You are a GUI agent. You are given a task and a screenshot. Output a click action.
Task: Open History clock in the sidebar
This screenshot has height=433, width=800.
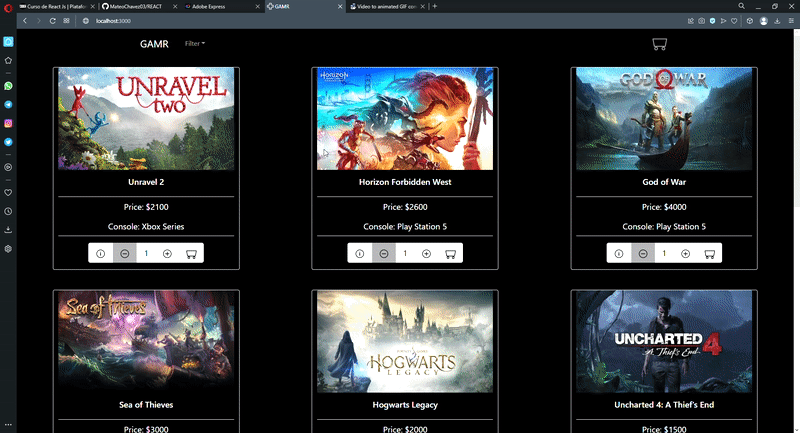(x=8, y=211)
